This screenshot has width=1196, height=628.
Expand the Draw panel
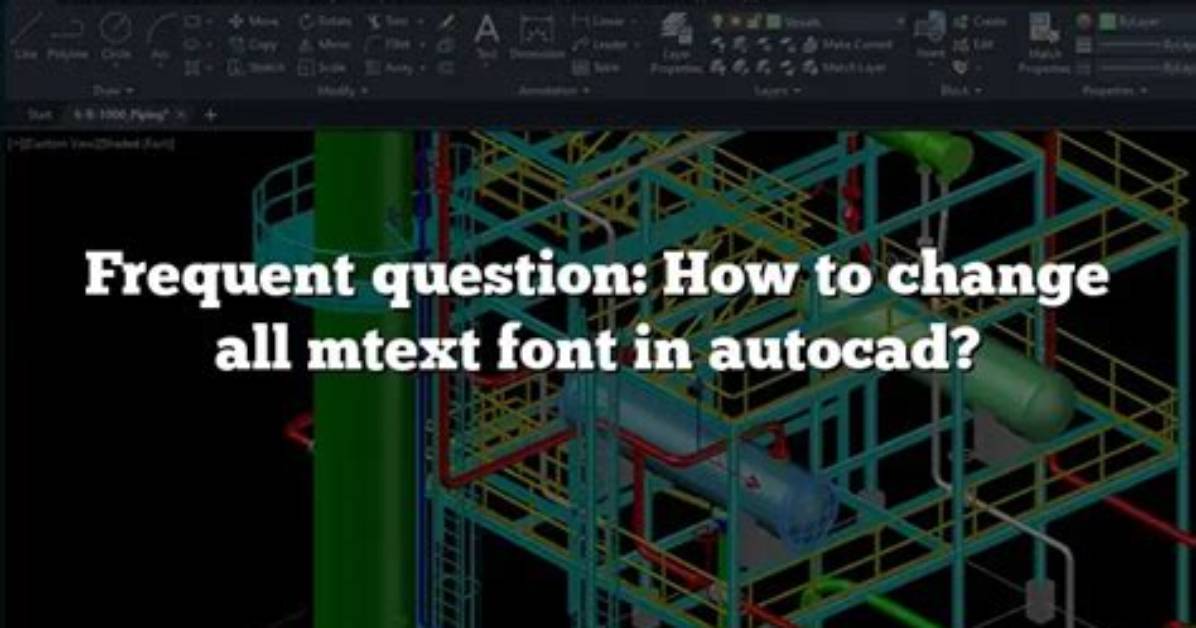pos(113,91)
